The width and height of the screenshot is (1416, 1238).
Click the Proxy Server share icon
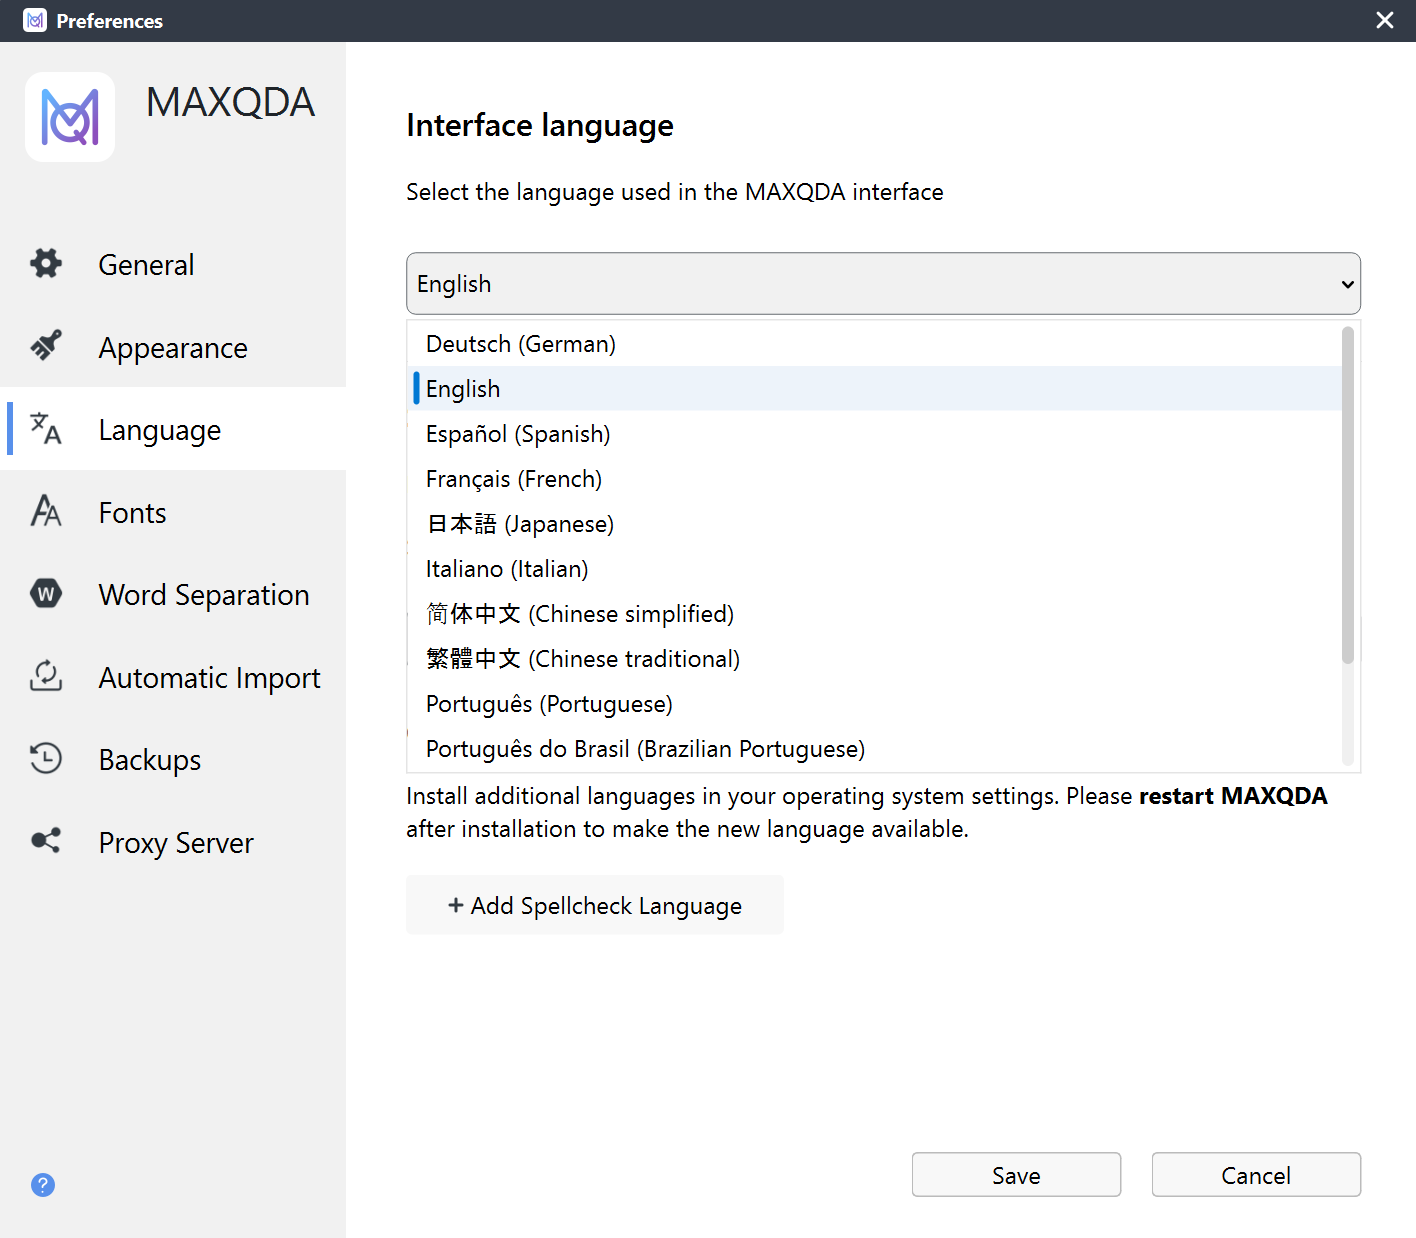46,841
